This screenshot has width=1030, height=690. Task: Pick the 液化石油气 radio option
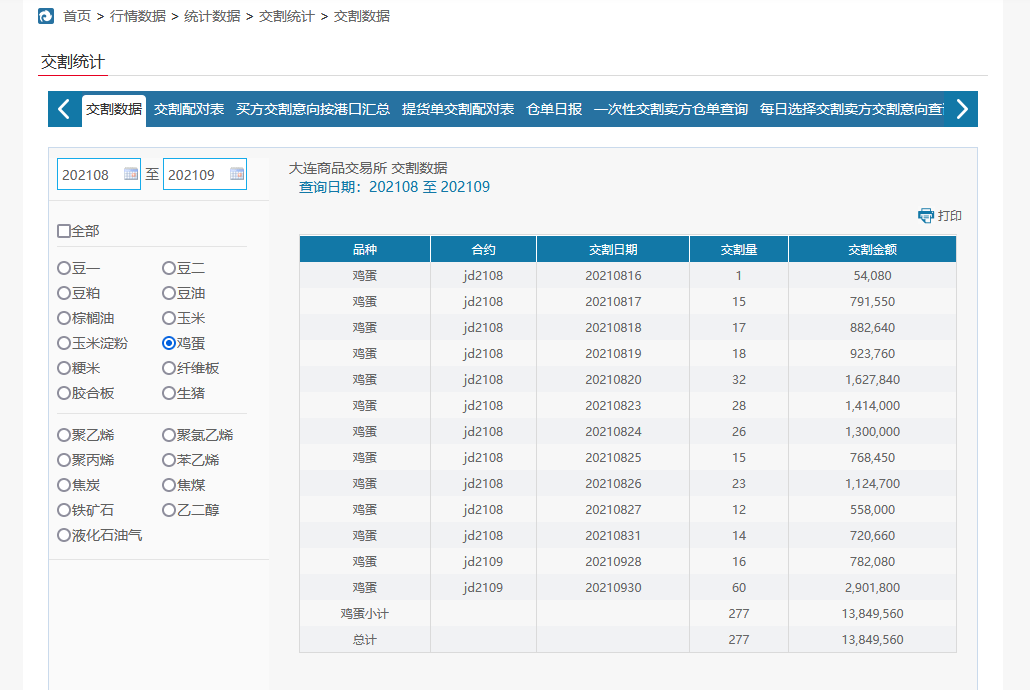[64, 535]
